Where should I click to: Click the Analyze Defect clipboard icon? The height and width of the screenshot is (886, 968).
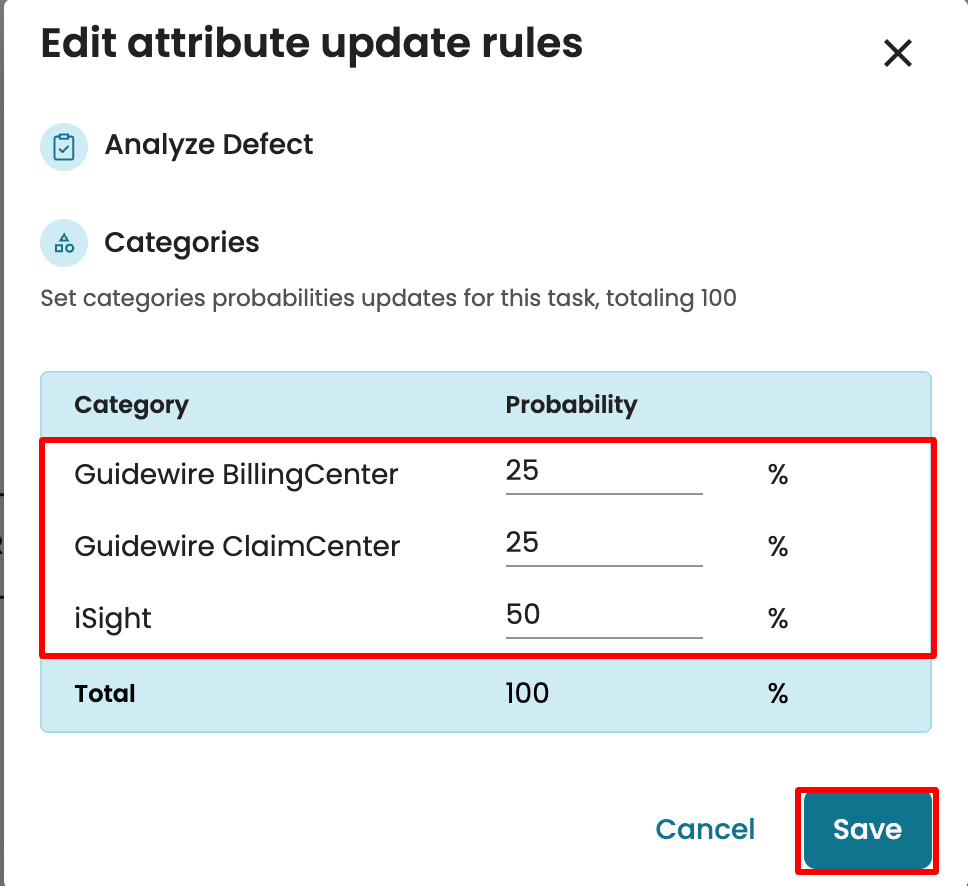(64, 147)
